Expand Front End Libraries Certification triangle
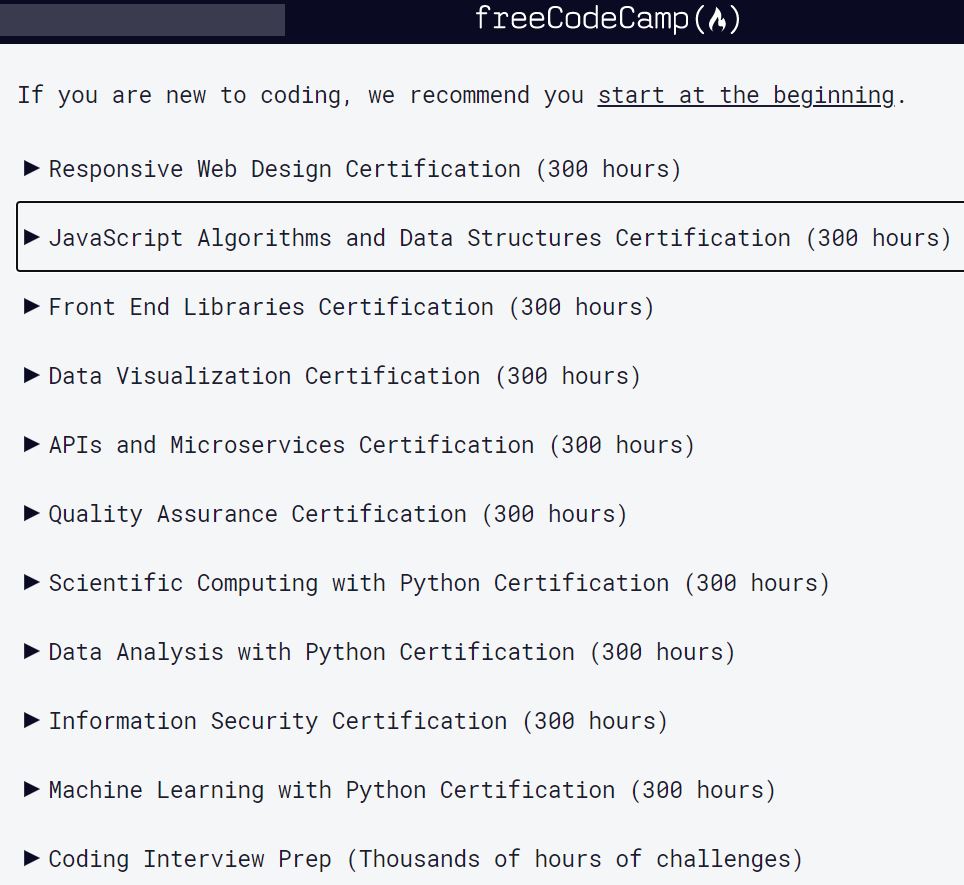This screenshot has height=885, width=964. click(31, 305)
